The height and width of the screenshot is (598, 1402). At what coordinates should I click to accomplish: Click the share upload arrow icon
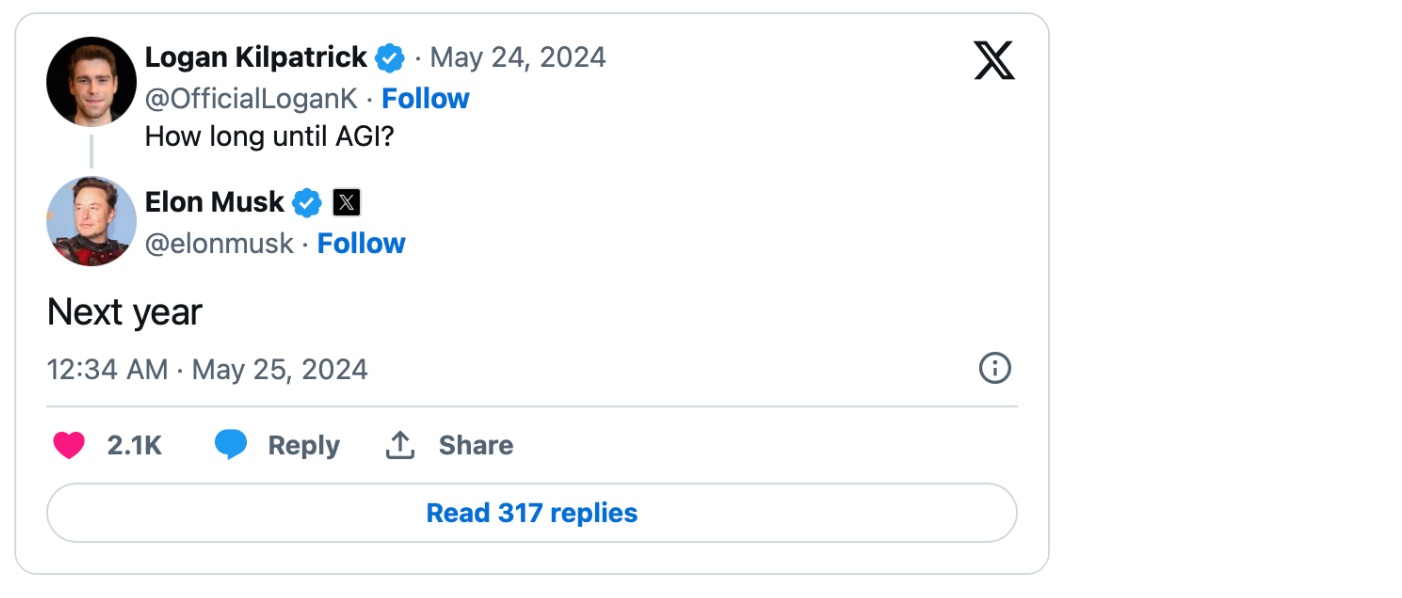400,445
